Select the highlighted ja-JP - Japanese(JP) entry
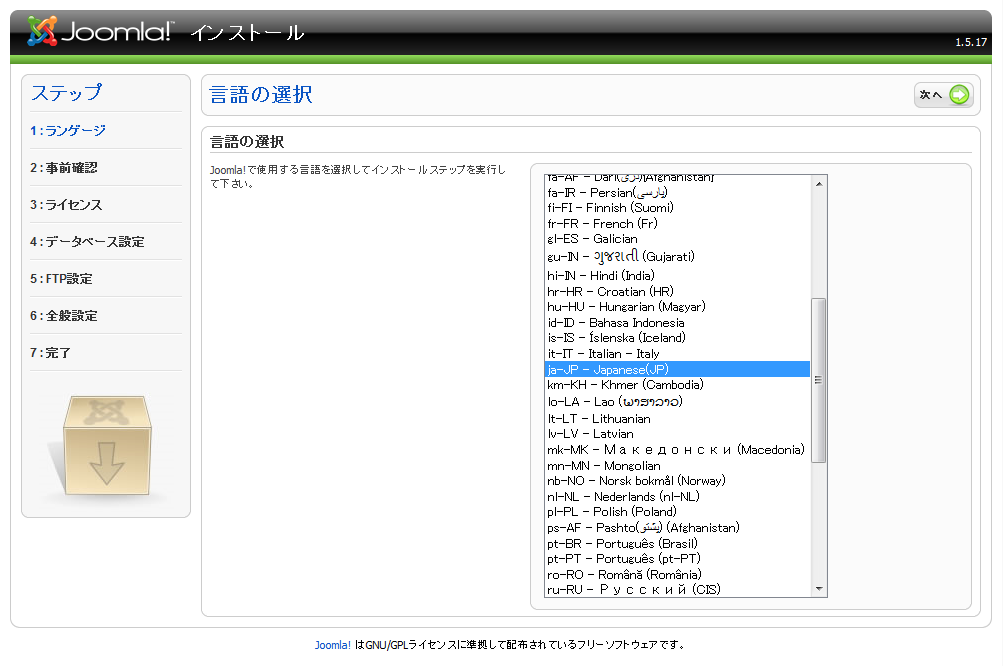The width and height of the screenshot is (1003, 666). tap(677, 369)
